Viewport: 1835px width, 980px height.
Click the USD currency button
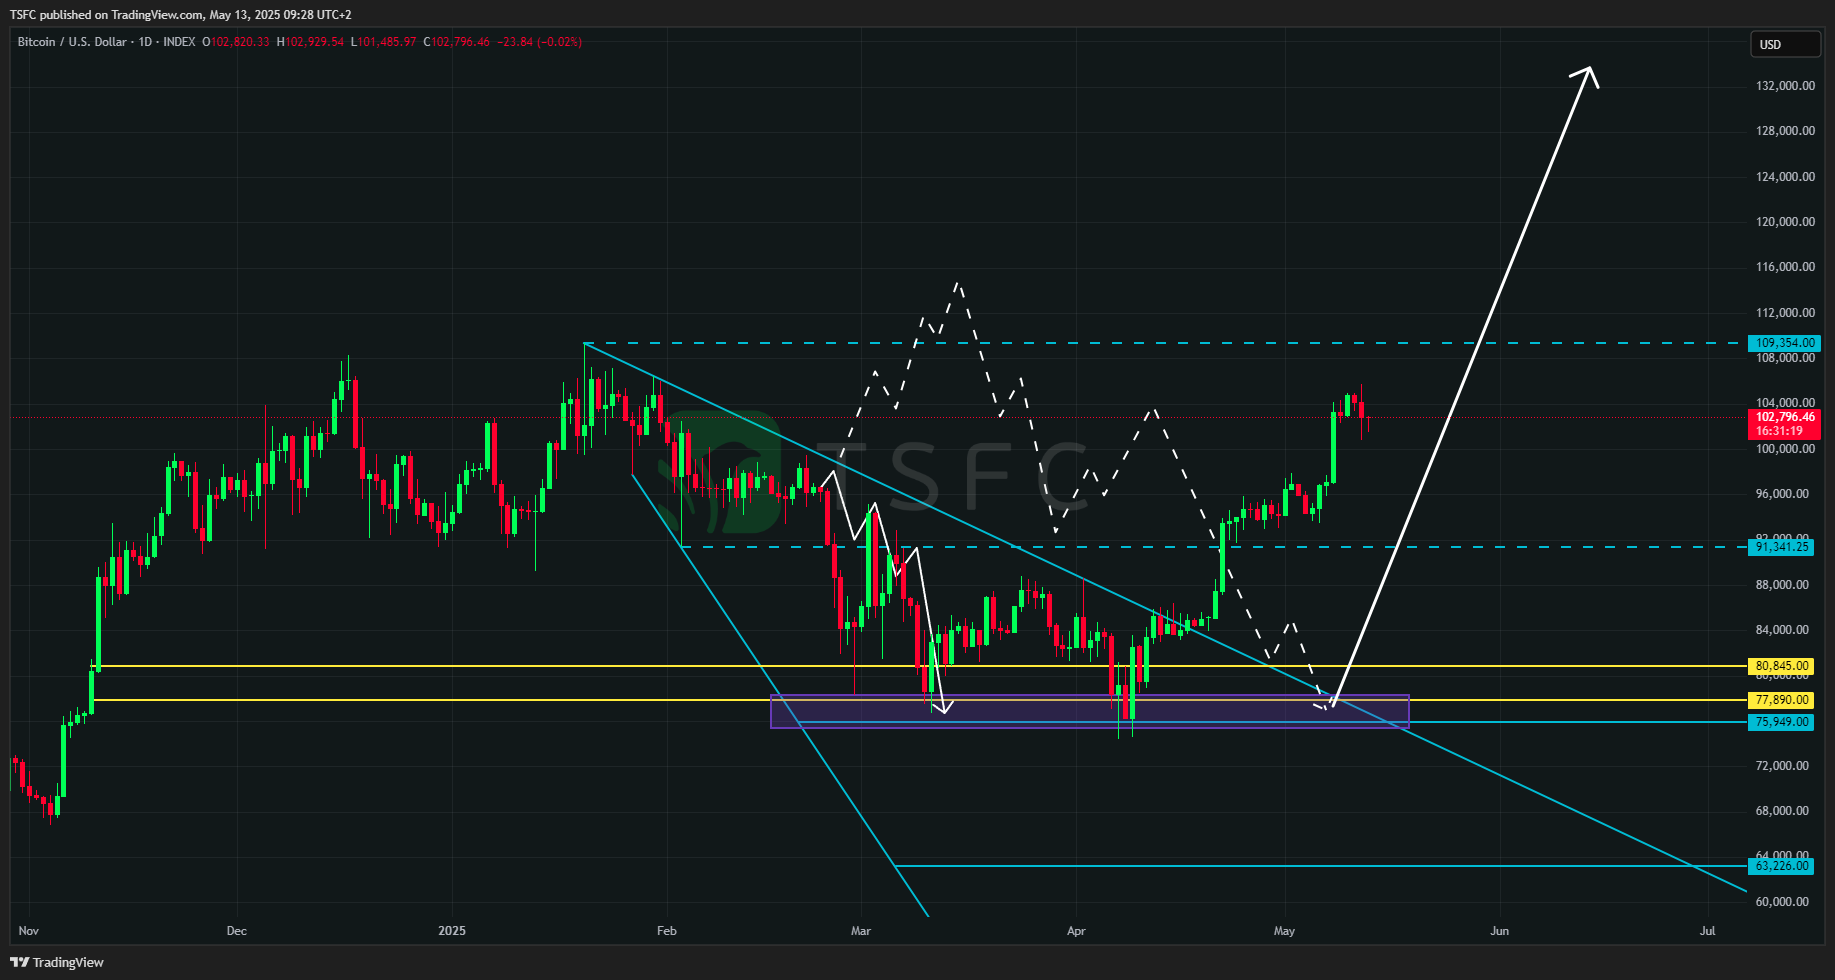coord(1785,44)
